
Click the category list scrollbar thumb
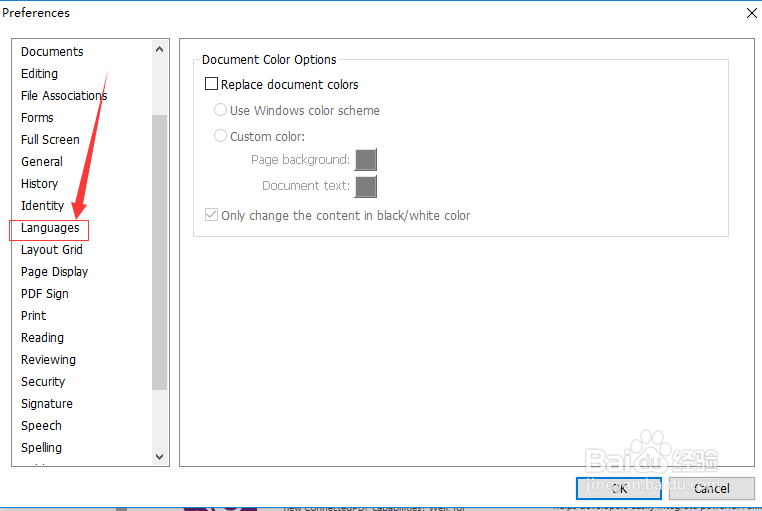pyautogui.click(x=160, y=250)
